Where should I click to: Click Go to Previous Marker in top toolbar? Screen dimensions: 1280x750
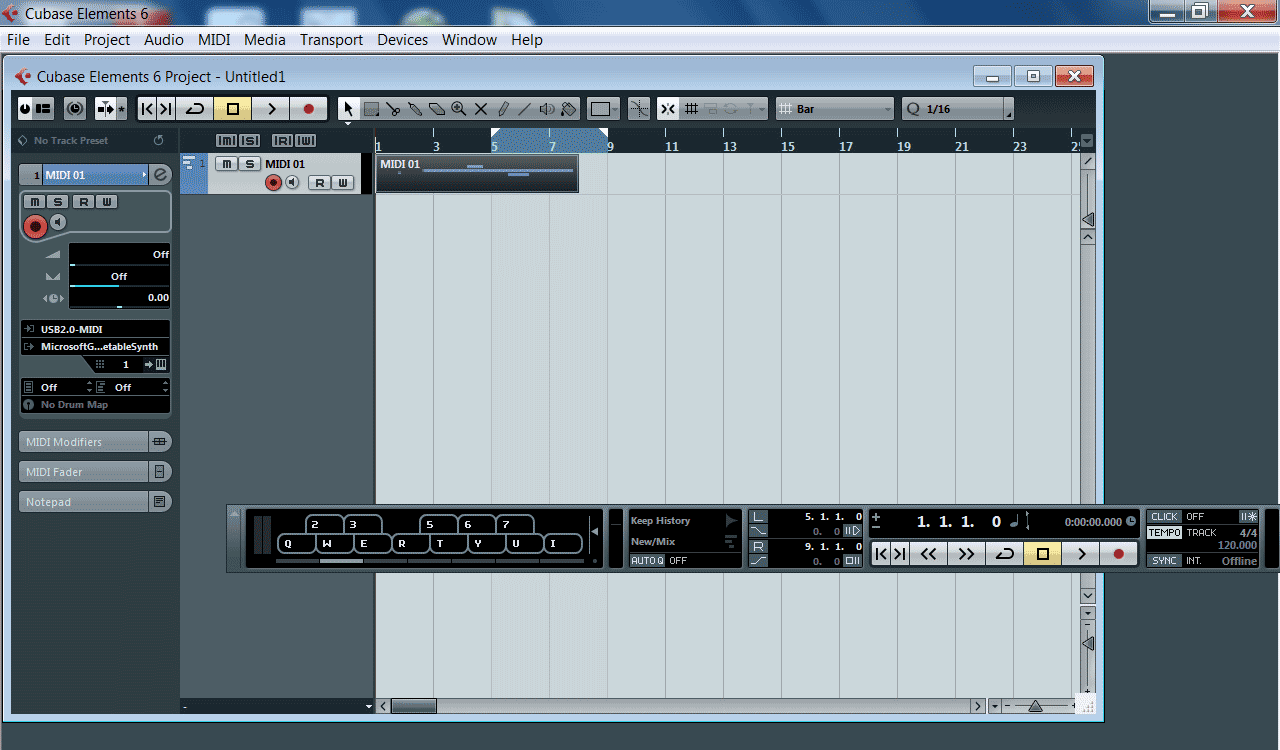146,109
